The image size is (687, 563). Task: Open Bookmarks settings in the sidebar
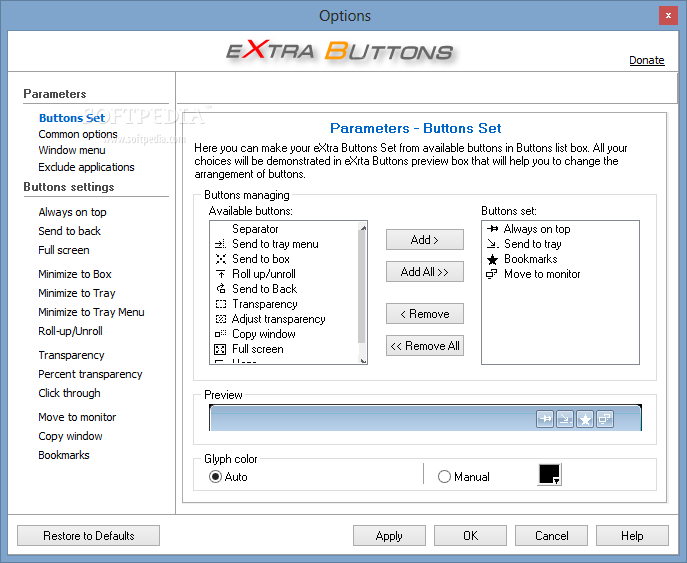point(64,455)
